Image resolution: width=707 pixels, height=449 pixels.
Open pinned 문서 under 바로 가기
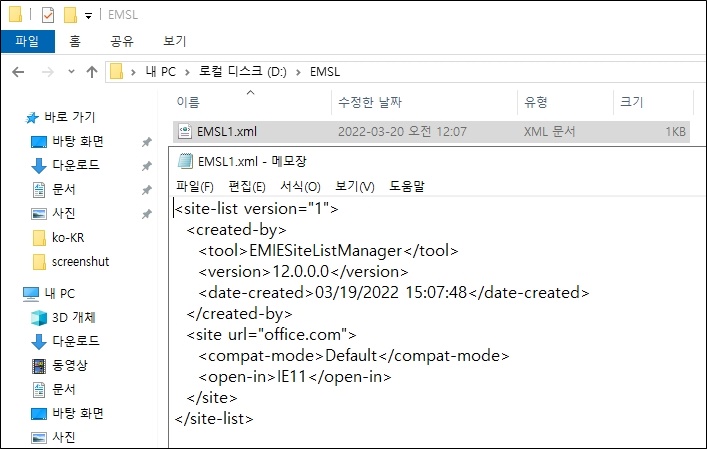[x=64, y=189]
